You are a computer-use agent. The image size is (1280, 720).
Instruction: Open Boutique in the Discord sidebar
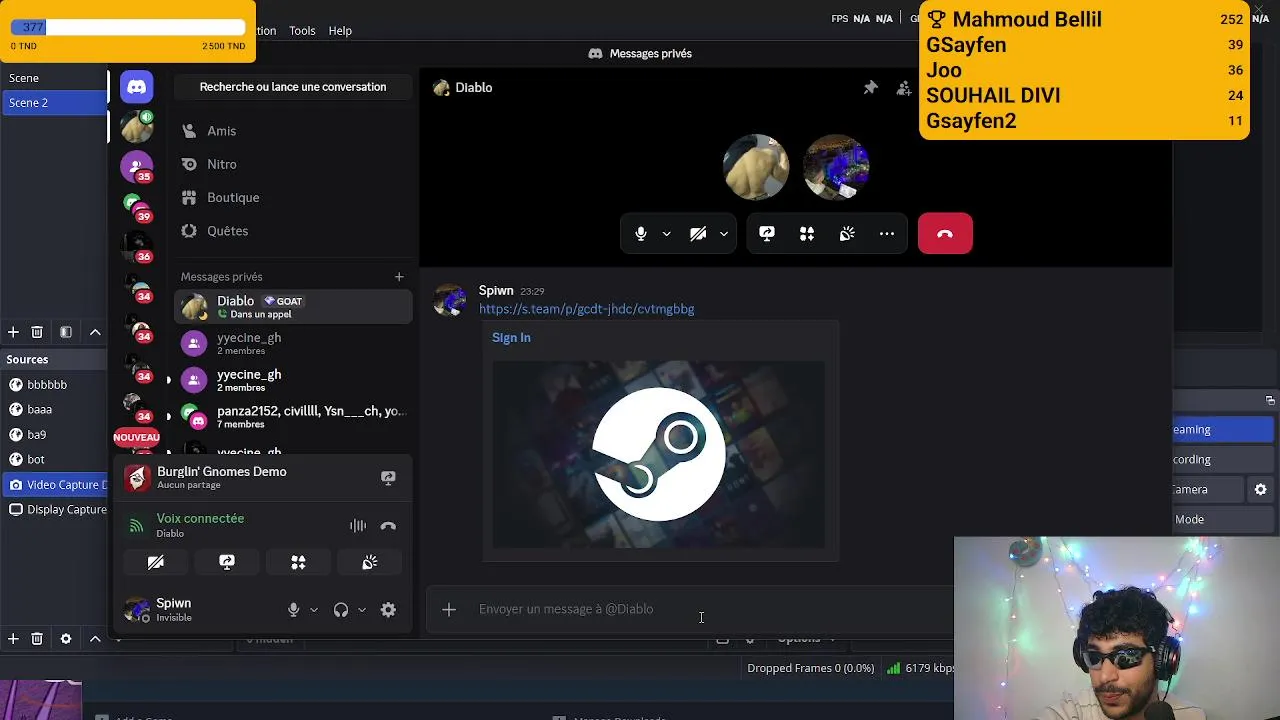click(294, 198)
